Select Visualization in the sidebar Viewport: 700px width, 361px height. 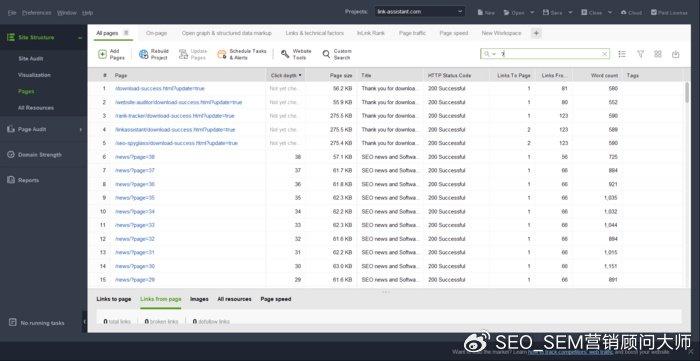pos(34,75)
